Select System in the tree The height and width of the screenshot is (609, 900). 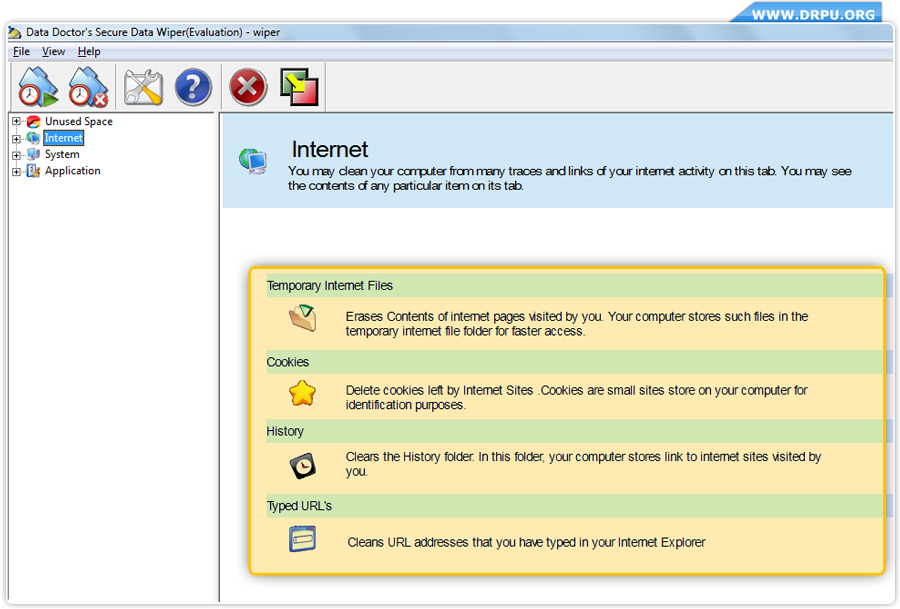[x=62, y=154]
